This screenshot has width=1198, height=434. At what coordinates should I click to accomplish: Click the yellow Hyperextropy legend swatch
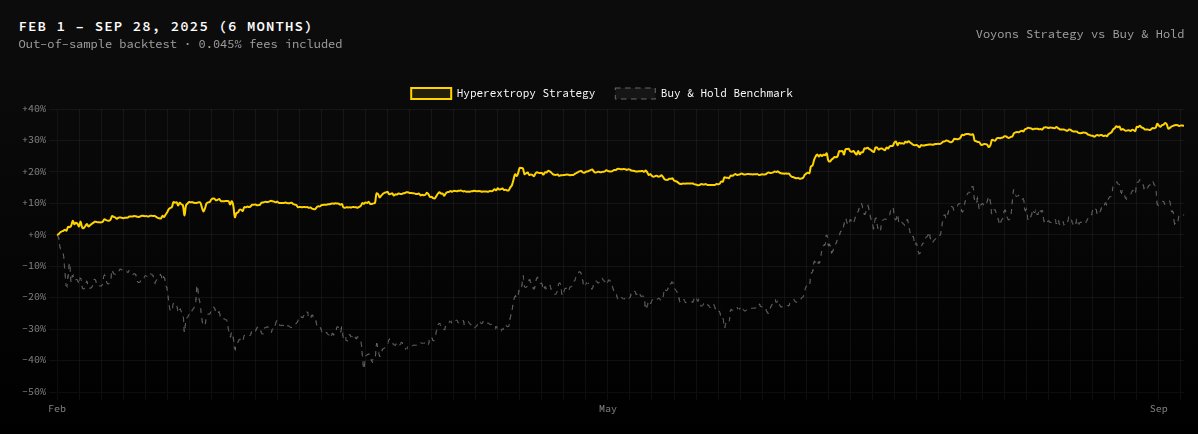click(431, 93)
